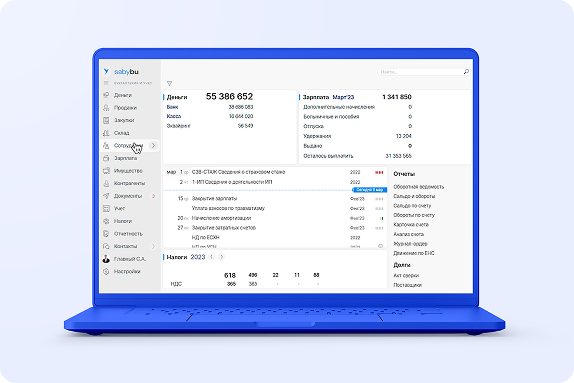Expand the Контакты submenu arrow
574x383 pixels.
153,246
